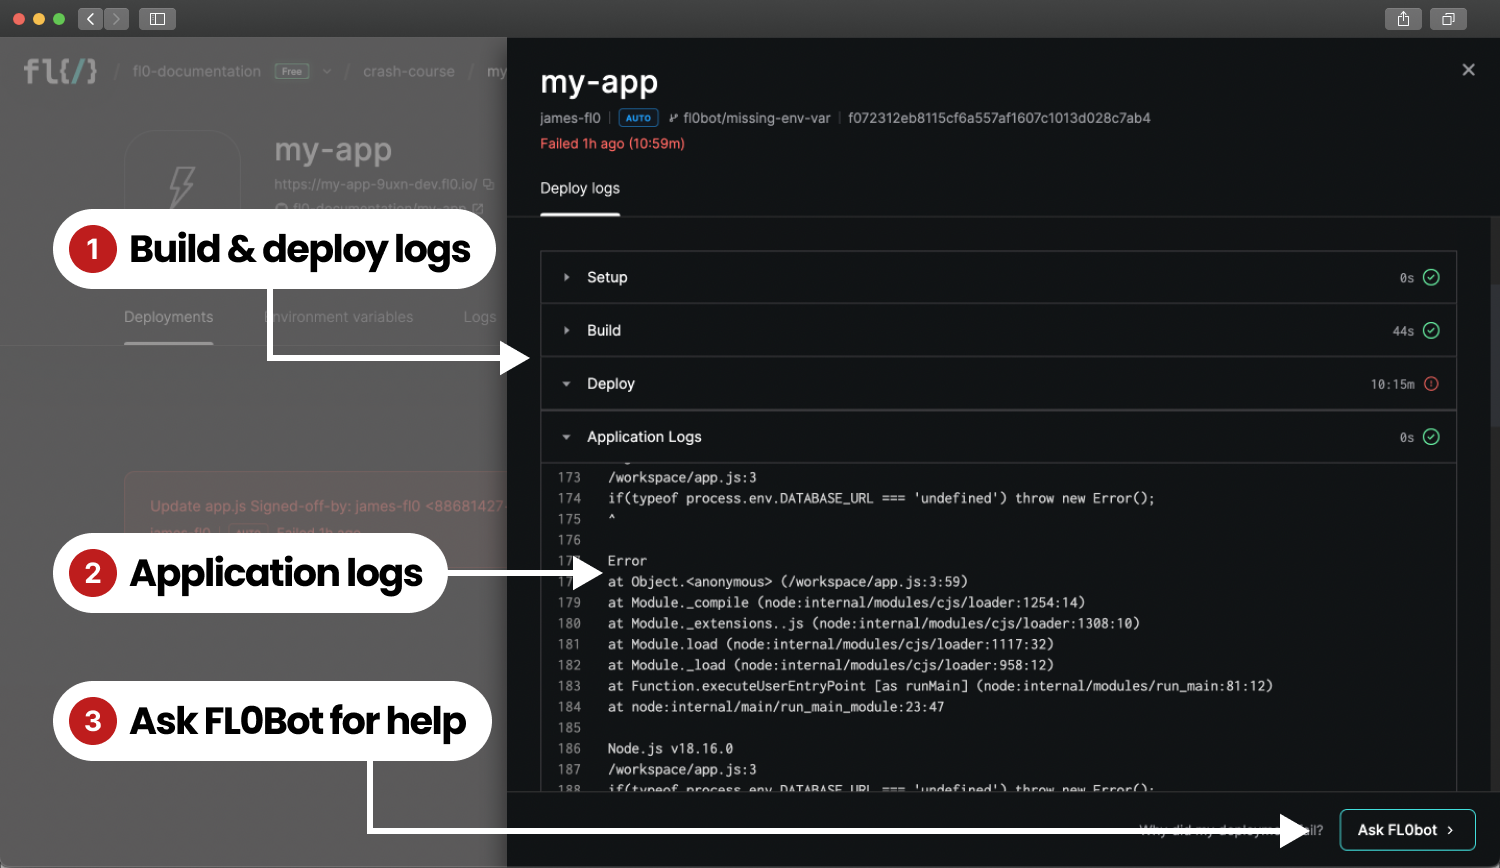Open the workspace dropdown chevron beside Free
The width and height of the screenshot is (1500, 868).
(x=326, y=71)
